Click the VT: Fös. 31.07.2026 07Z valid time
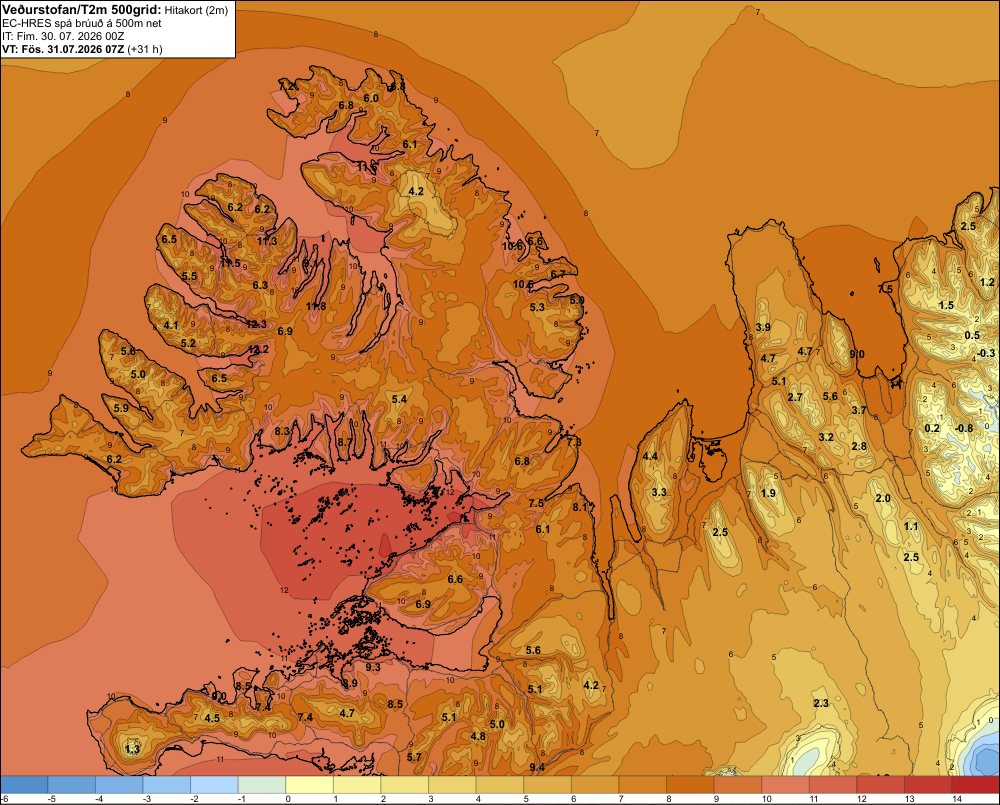 tap(64, 49)
